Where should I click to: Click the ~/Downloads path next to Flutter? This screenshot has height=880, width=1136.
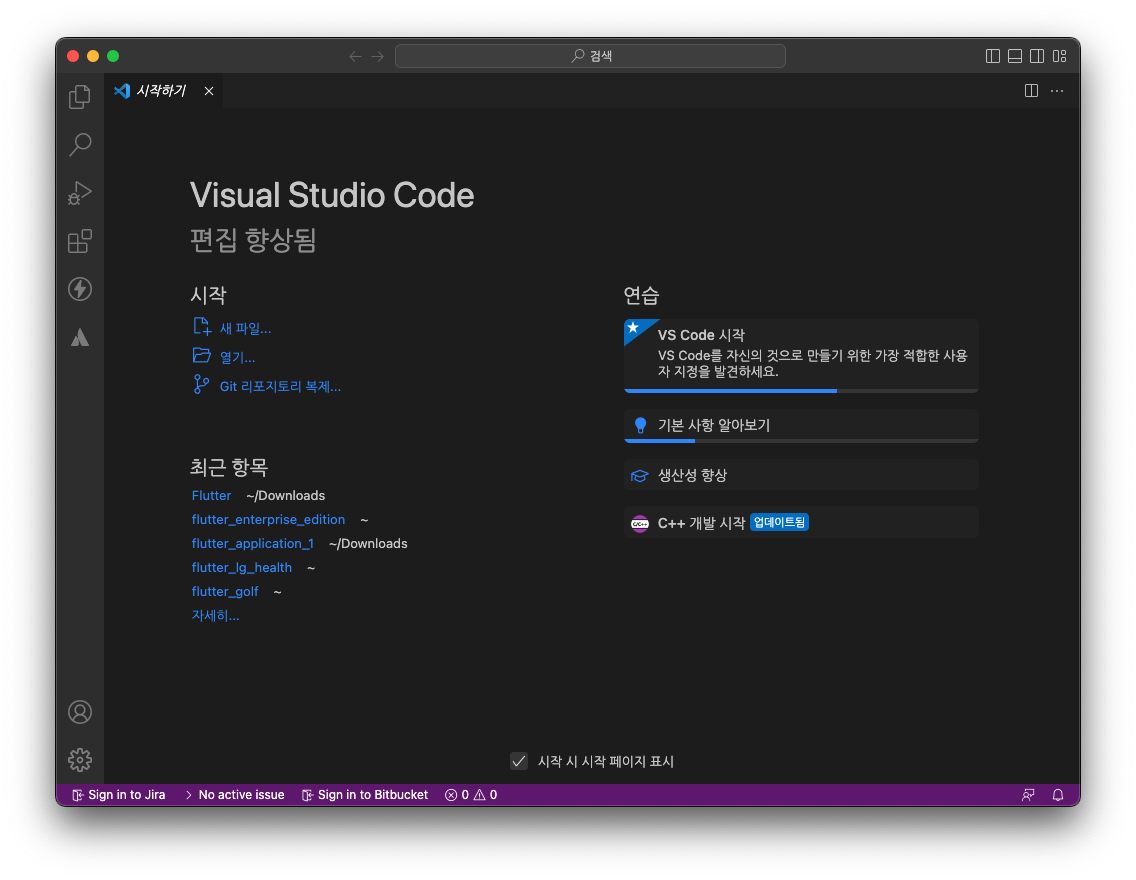[285, 495]
